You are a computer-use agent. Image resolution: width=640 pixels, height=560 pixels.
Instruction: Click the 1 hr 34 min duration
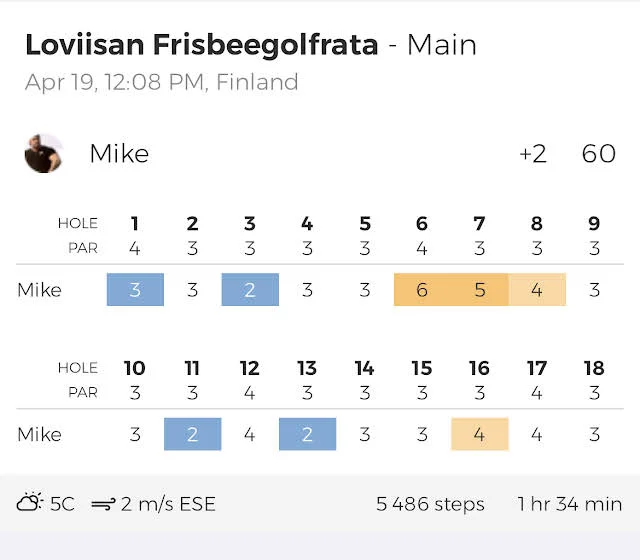click(569, 504)
